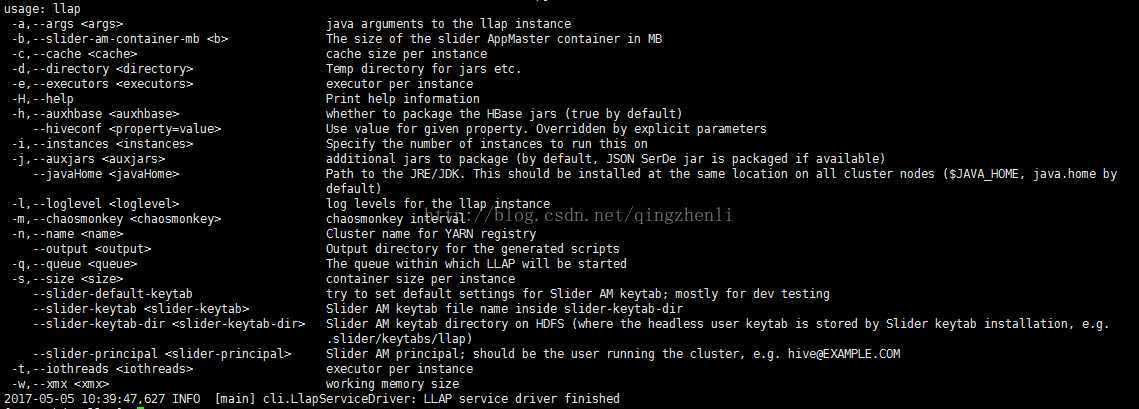This screenshot has height=409, width=1139.
Task: Select the --slider-am-container-mb option
Action: click(119, 39)
